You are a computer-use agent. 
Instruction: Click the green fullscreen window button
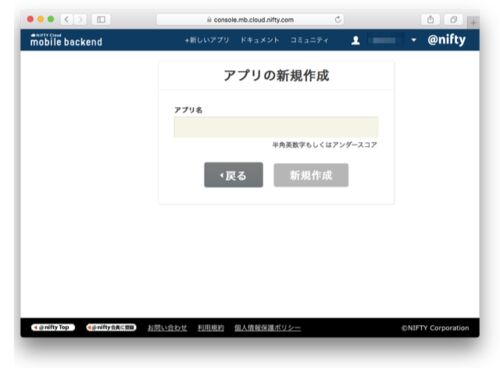click(51, 19)
